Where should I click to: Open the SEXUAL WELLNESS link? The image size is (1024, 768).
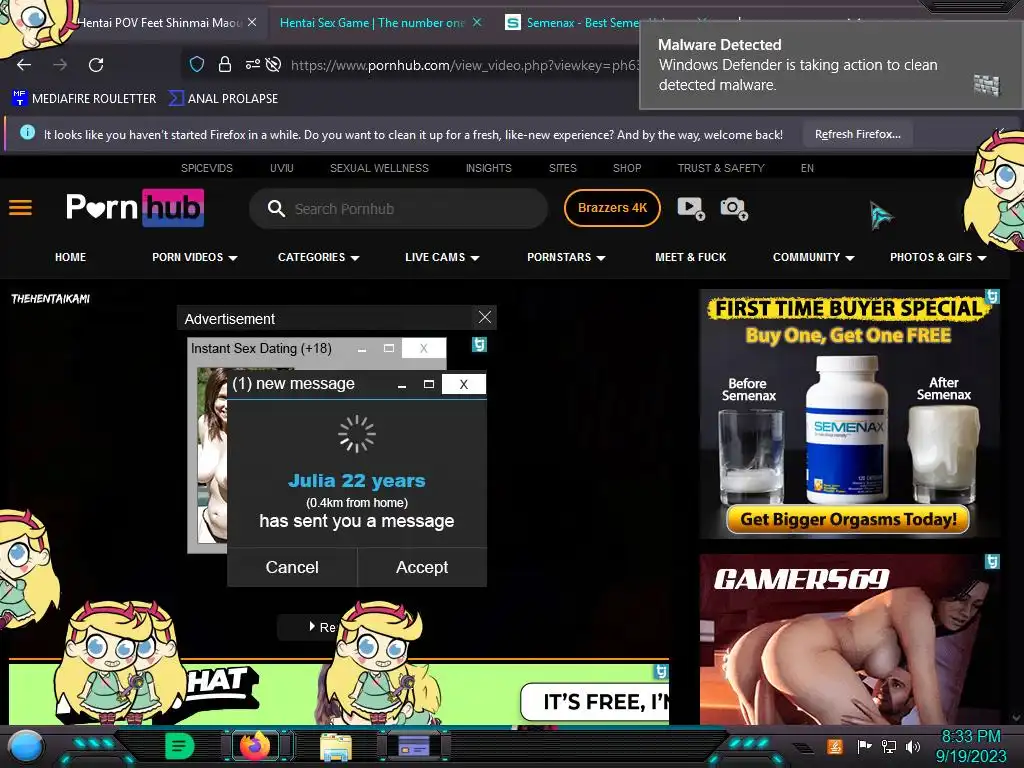[379, 168]
